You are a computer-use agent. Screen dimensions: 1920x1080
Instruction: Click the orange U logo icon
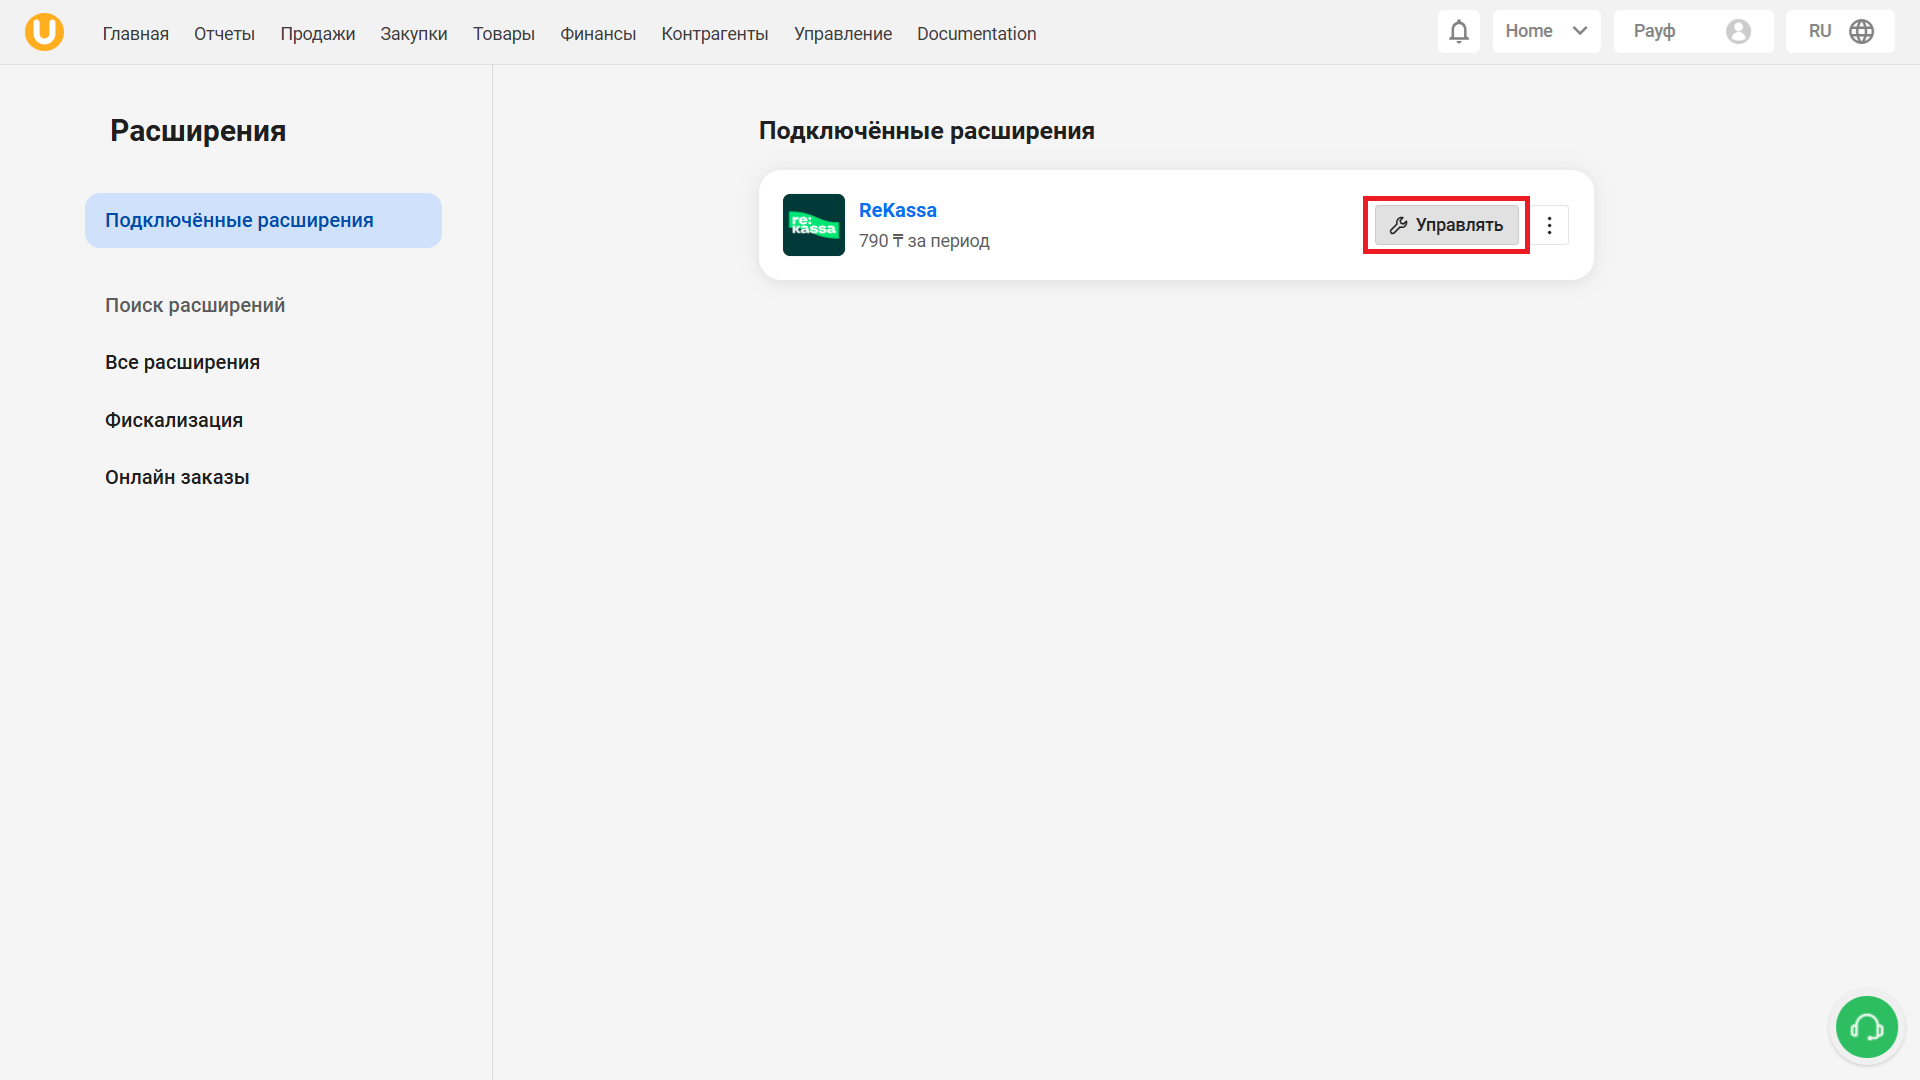click(44, 32)
